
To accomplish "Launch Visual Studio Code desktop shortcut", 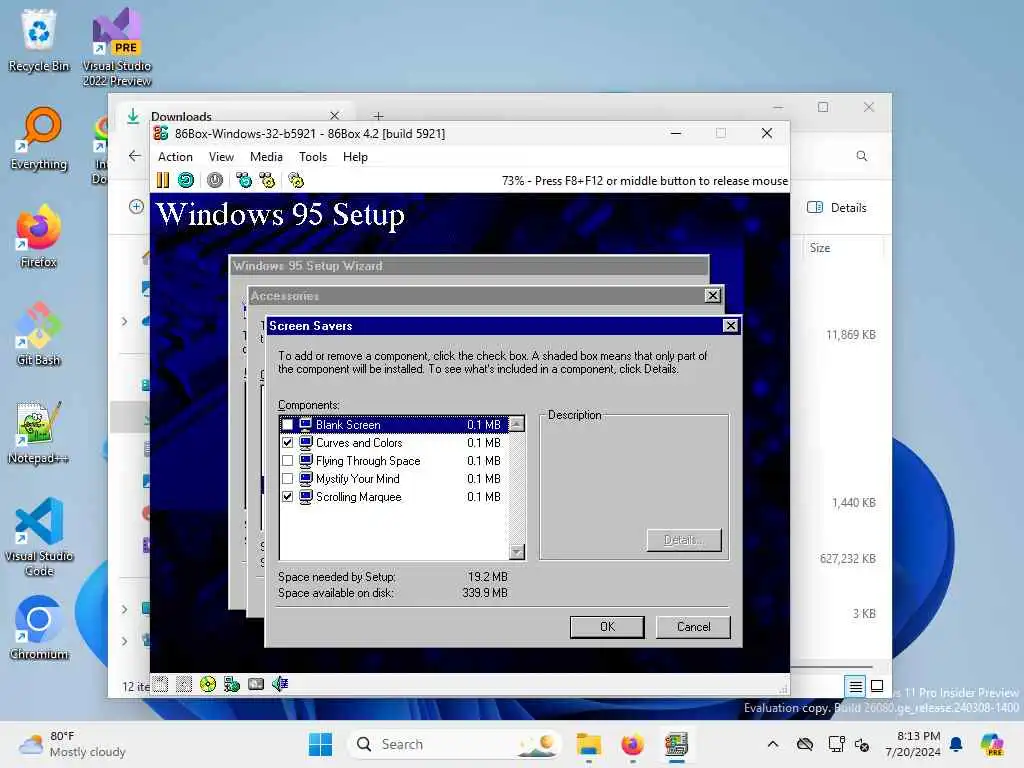I will tap(39, 537).
